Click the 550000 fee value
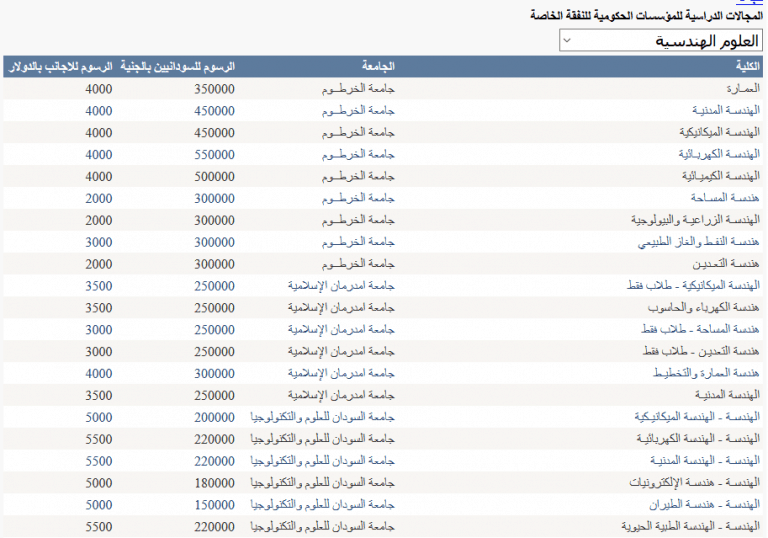Viewport: 768px width, 538px height. 214,155
